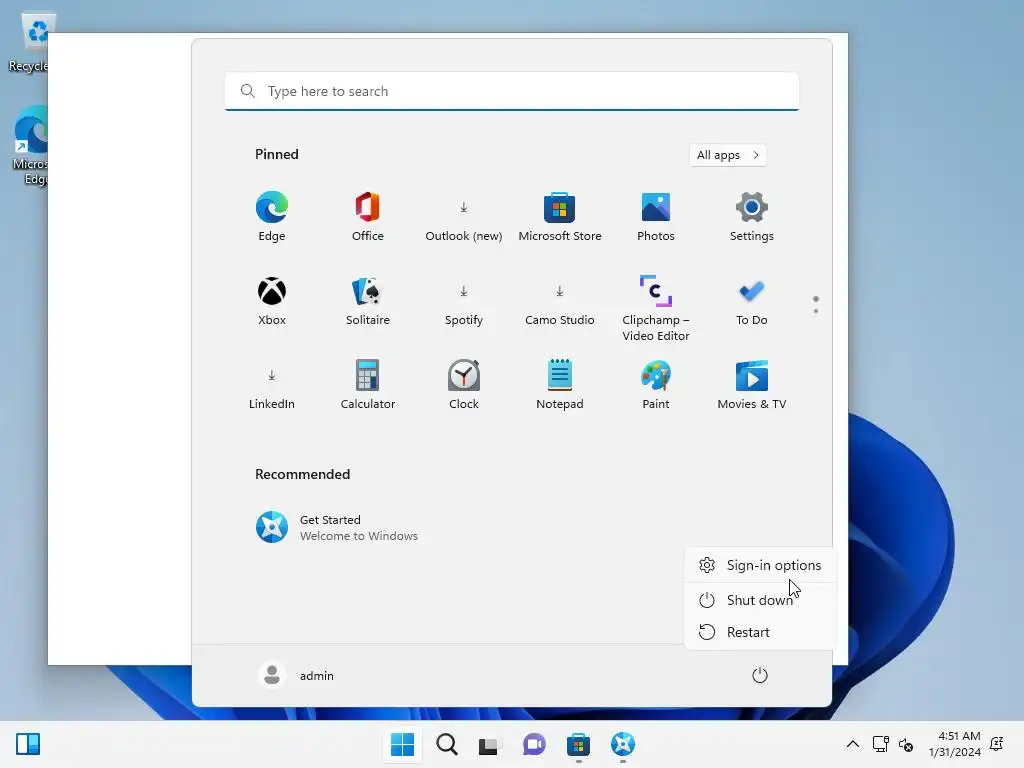The image size is (1024, 768).
Task: Open Get Started recommended item
Action: [x=336, y=527]
